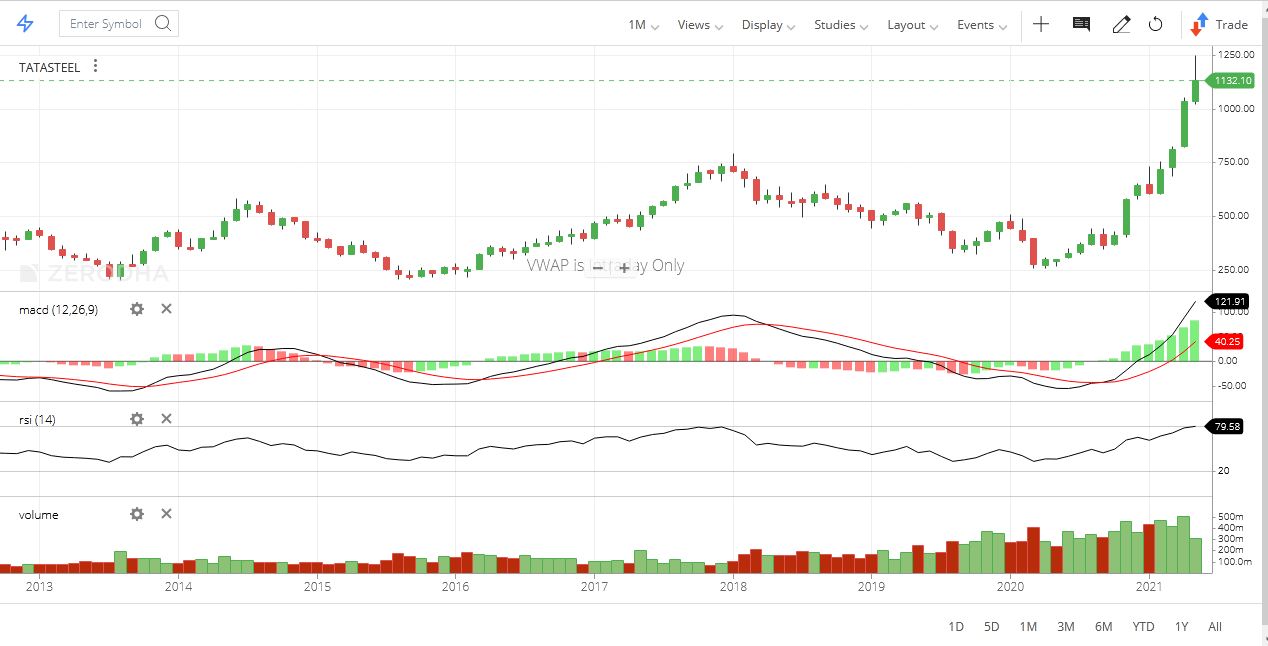
Task: Add an indicator with the plus icon
Action: [x=1041, y=23]
